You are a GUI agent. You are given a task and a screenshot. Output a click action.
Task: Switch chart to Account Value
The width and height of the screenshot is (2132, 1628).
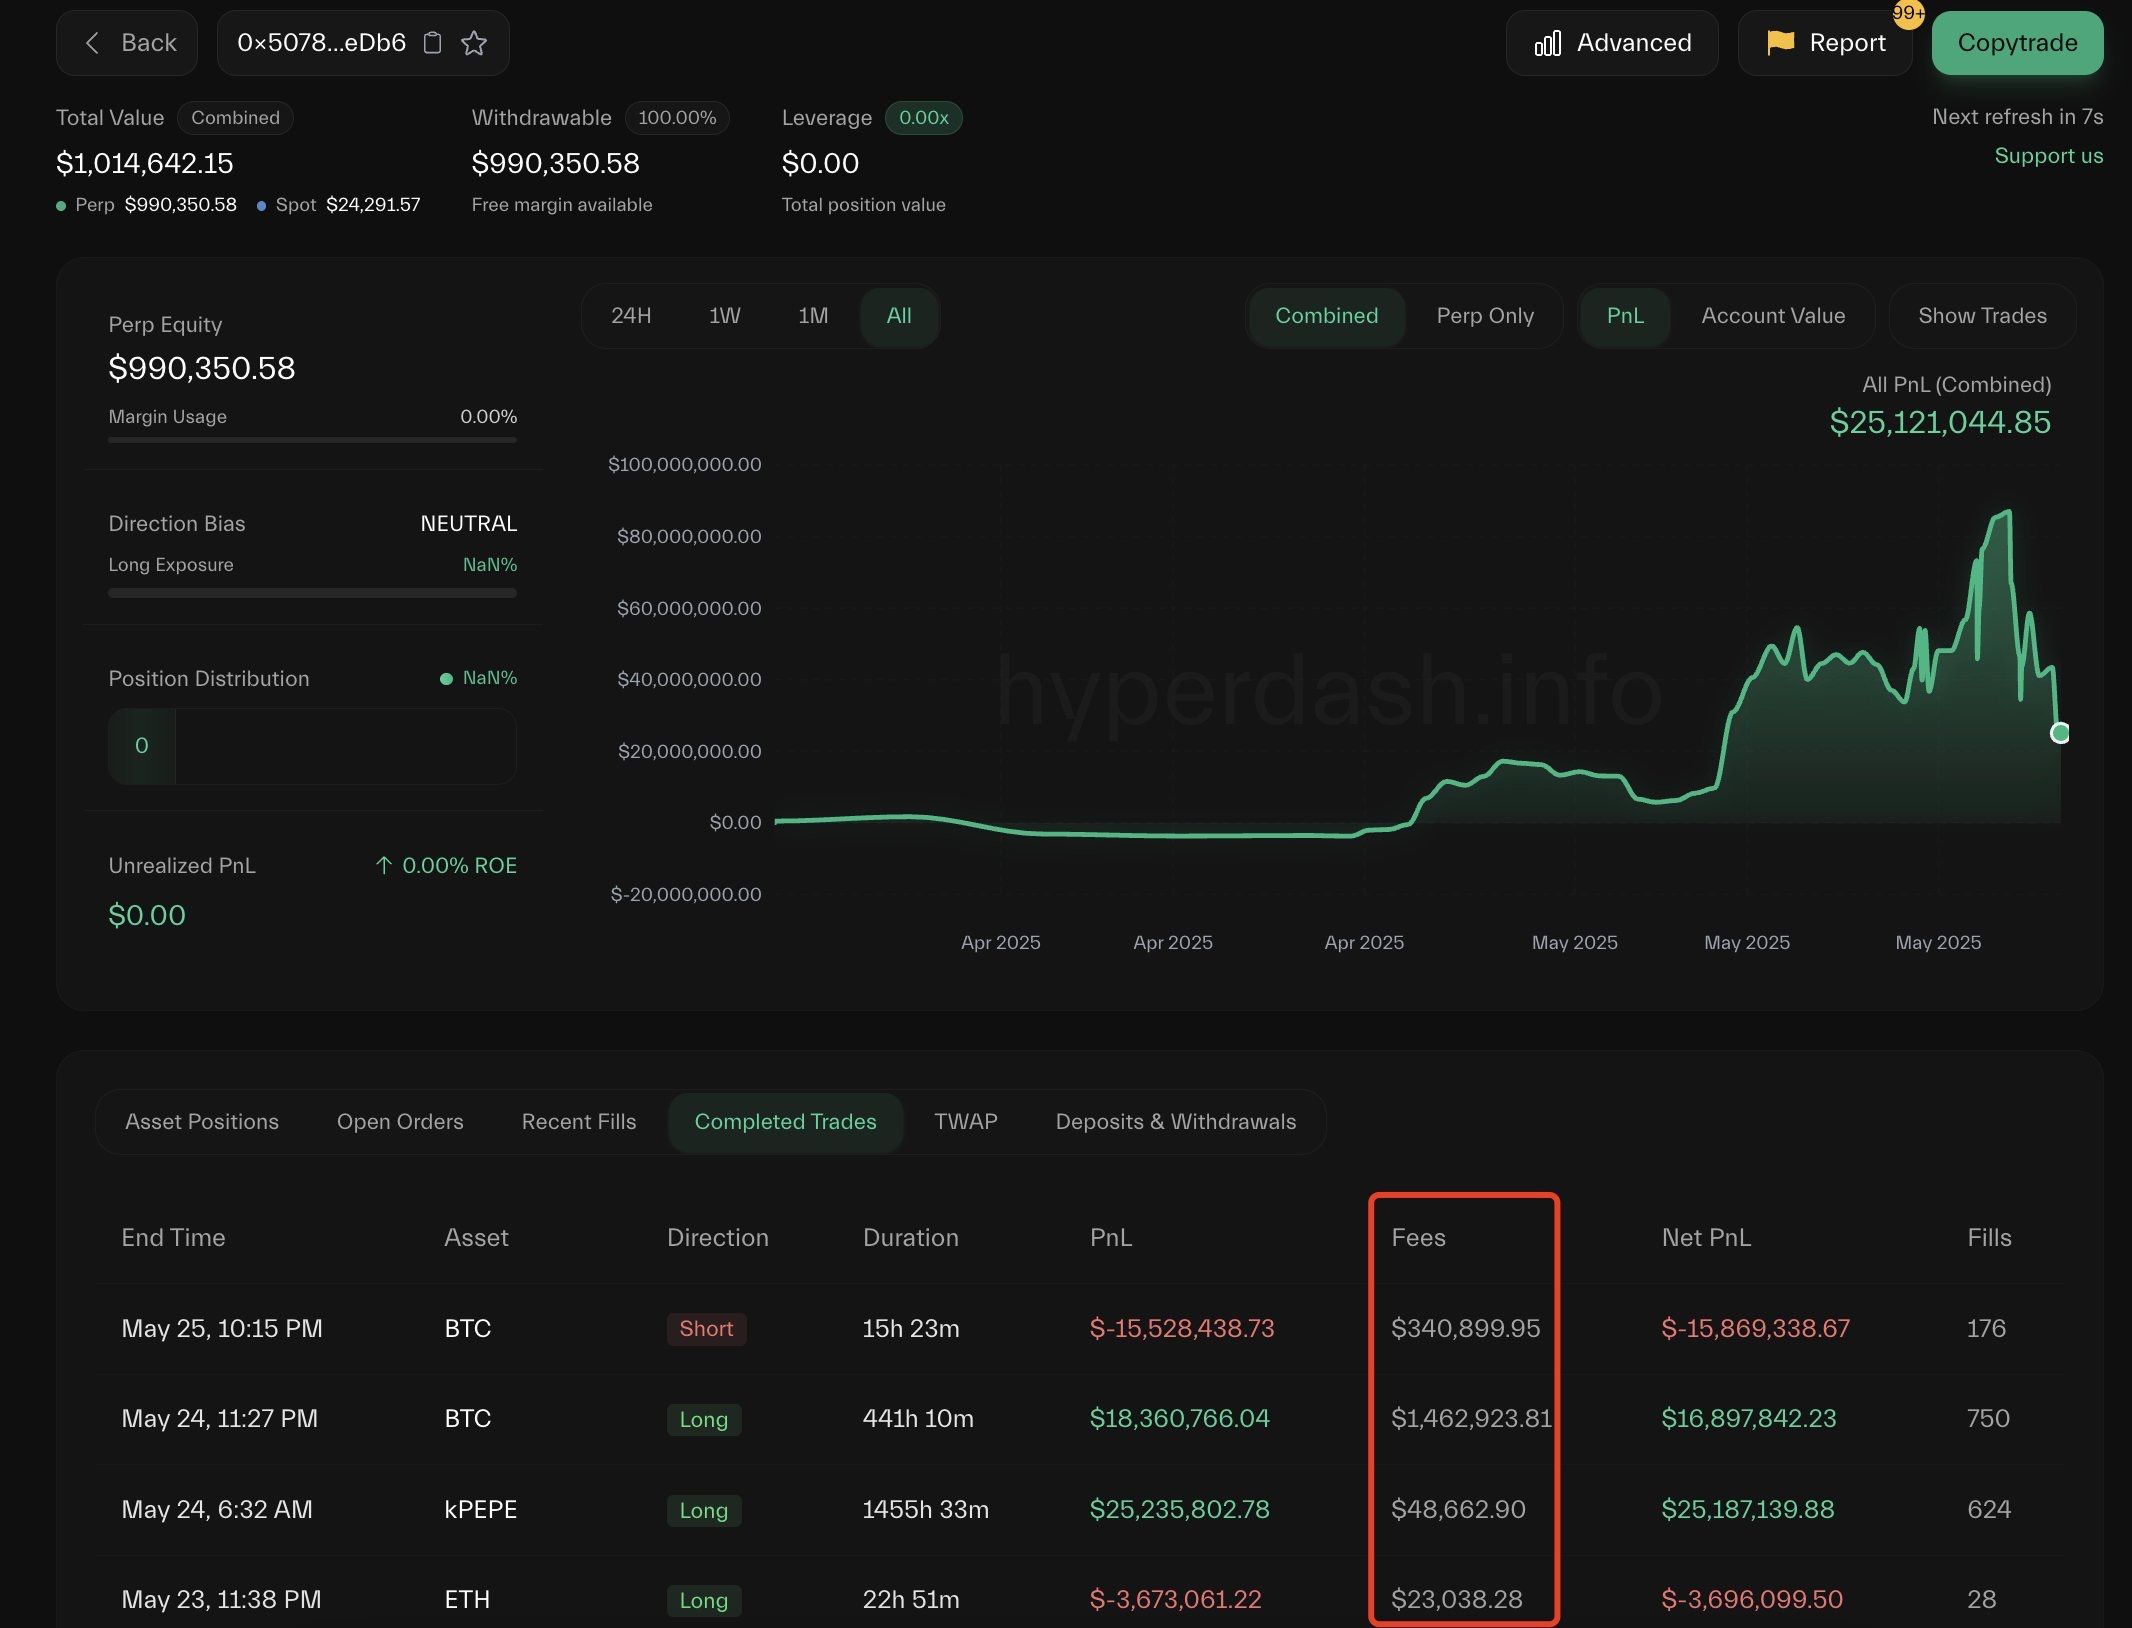click(1772, 316)
